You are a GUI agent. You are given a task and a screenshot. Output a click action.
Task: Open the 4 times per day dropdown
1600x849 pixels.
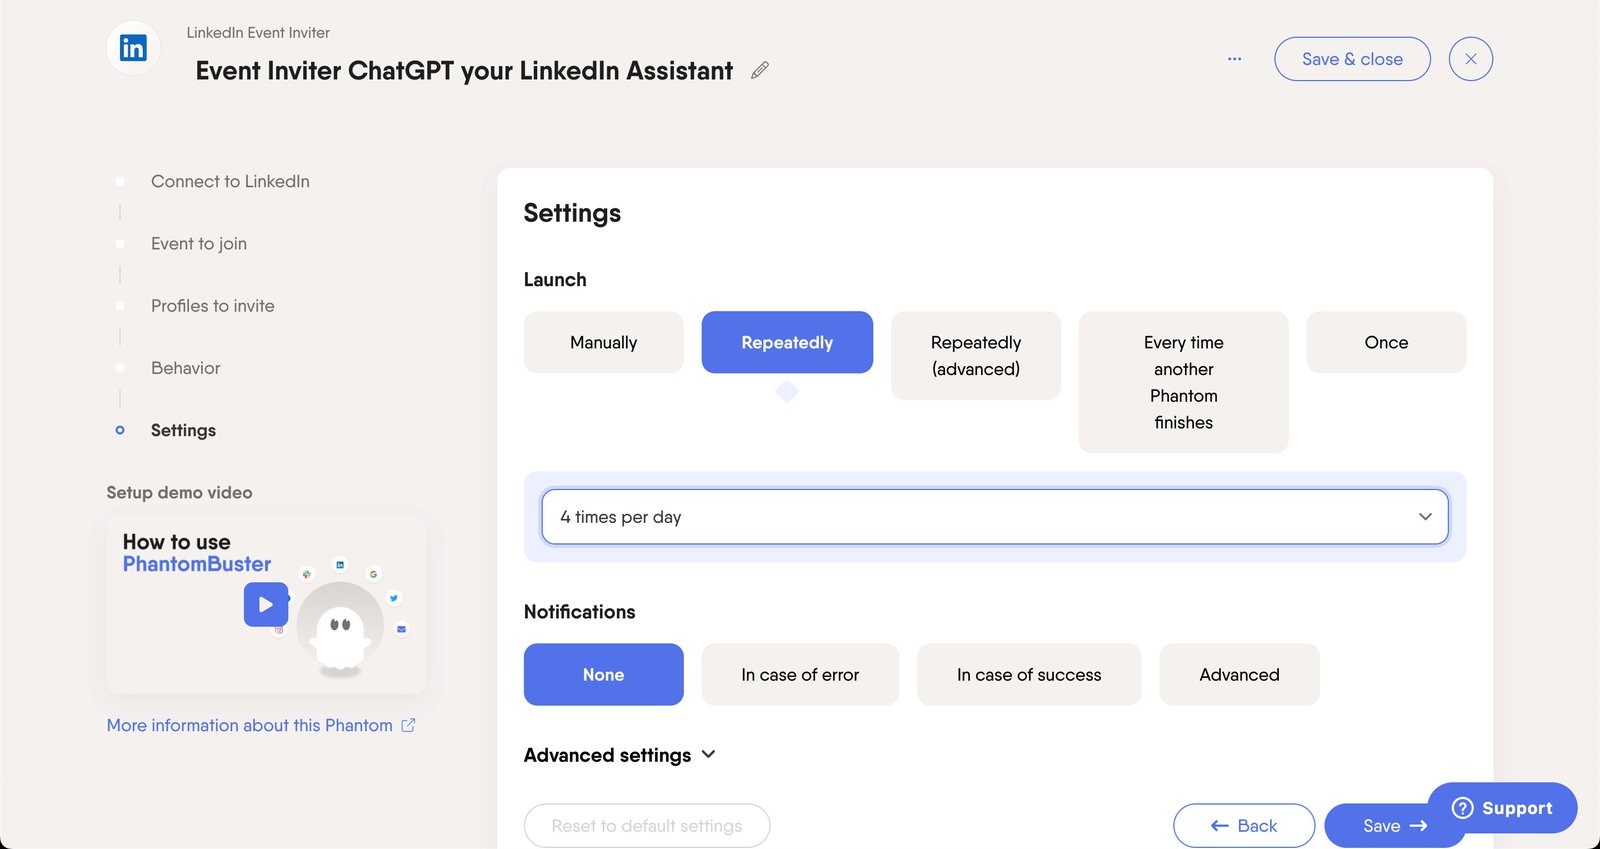pos(995,517)
